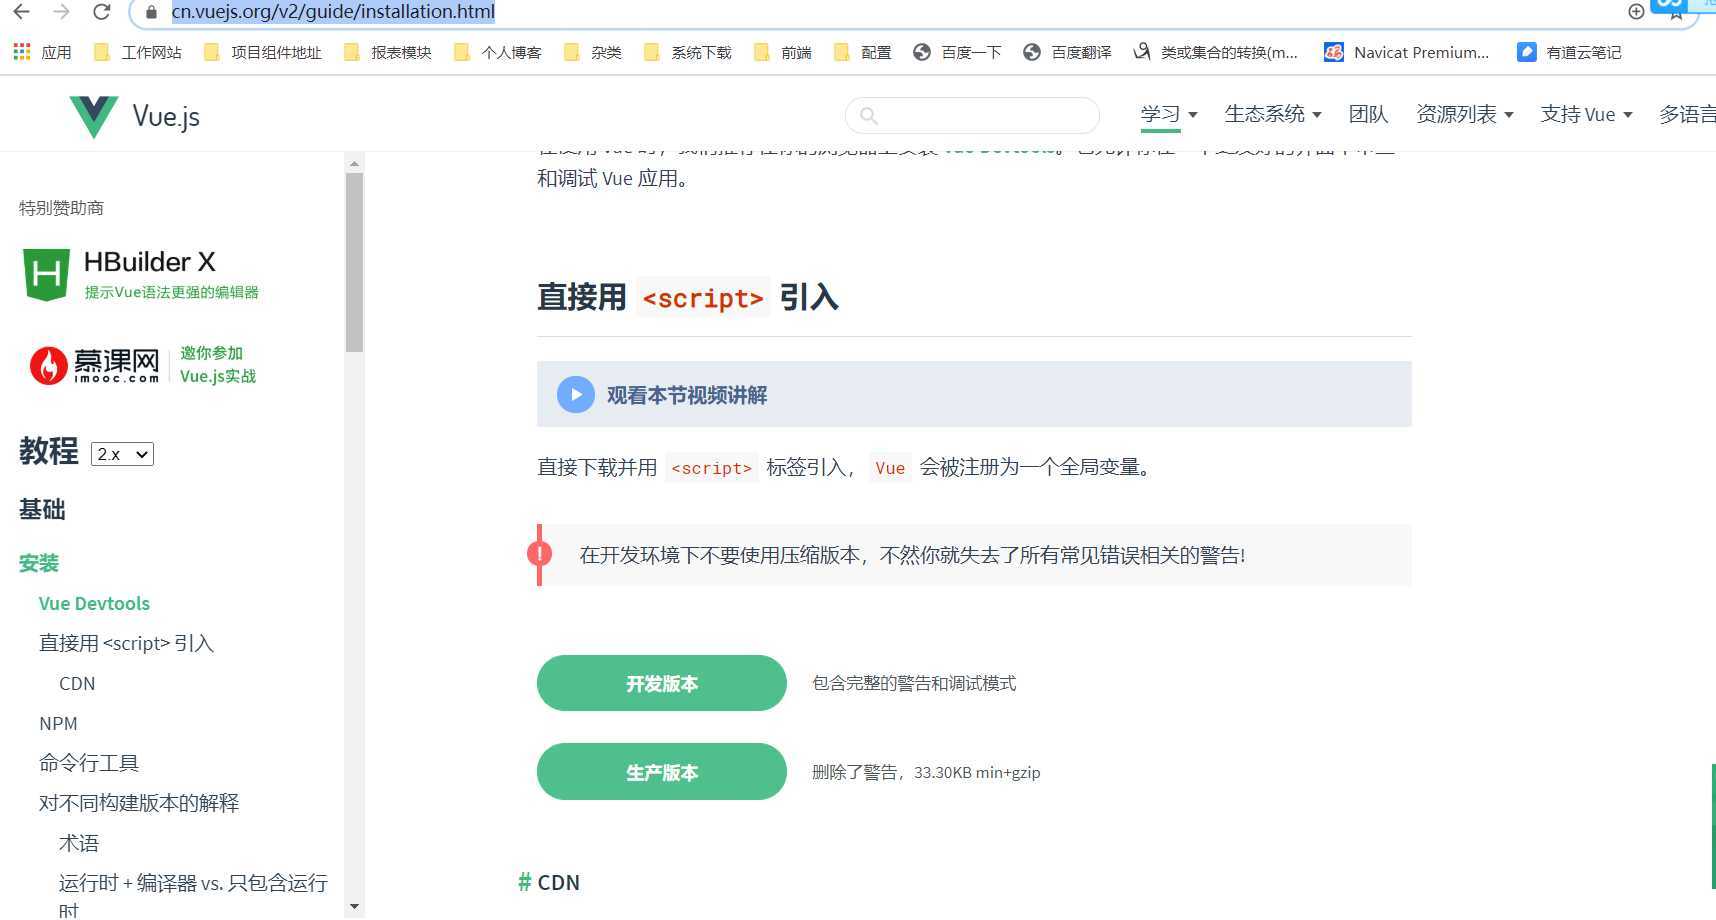Play the 观看本节视频讲解 video button

pyautogui.click(x=575, y=394)
